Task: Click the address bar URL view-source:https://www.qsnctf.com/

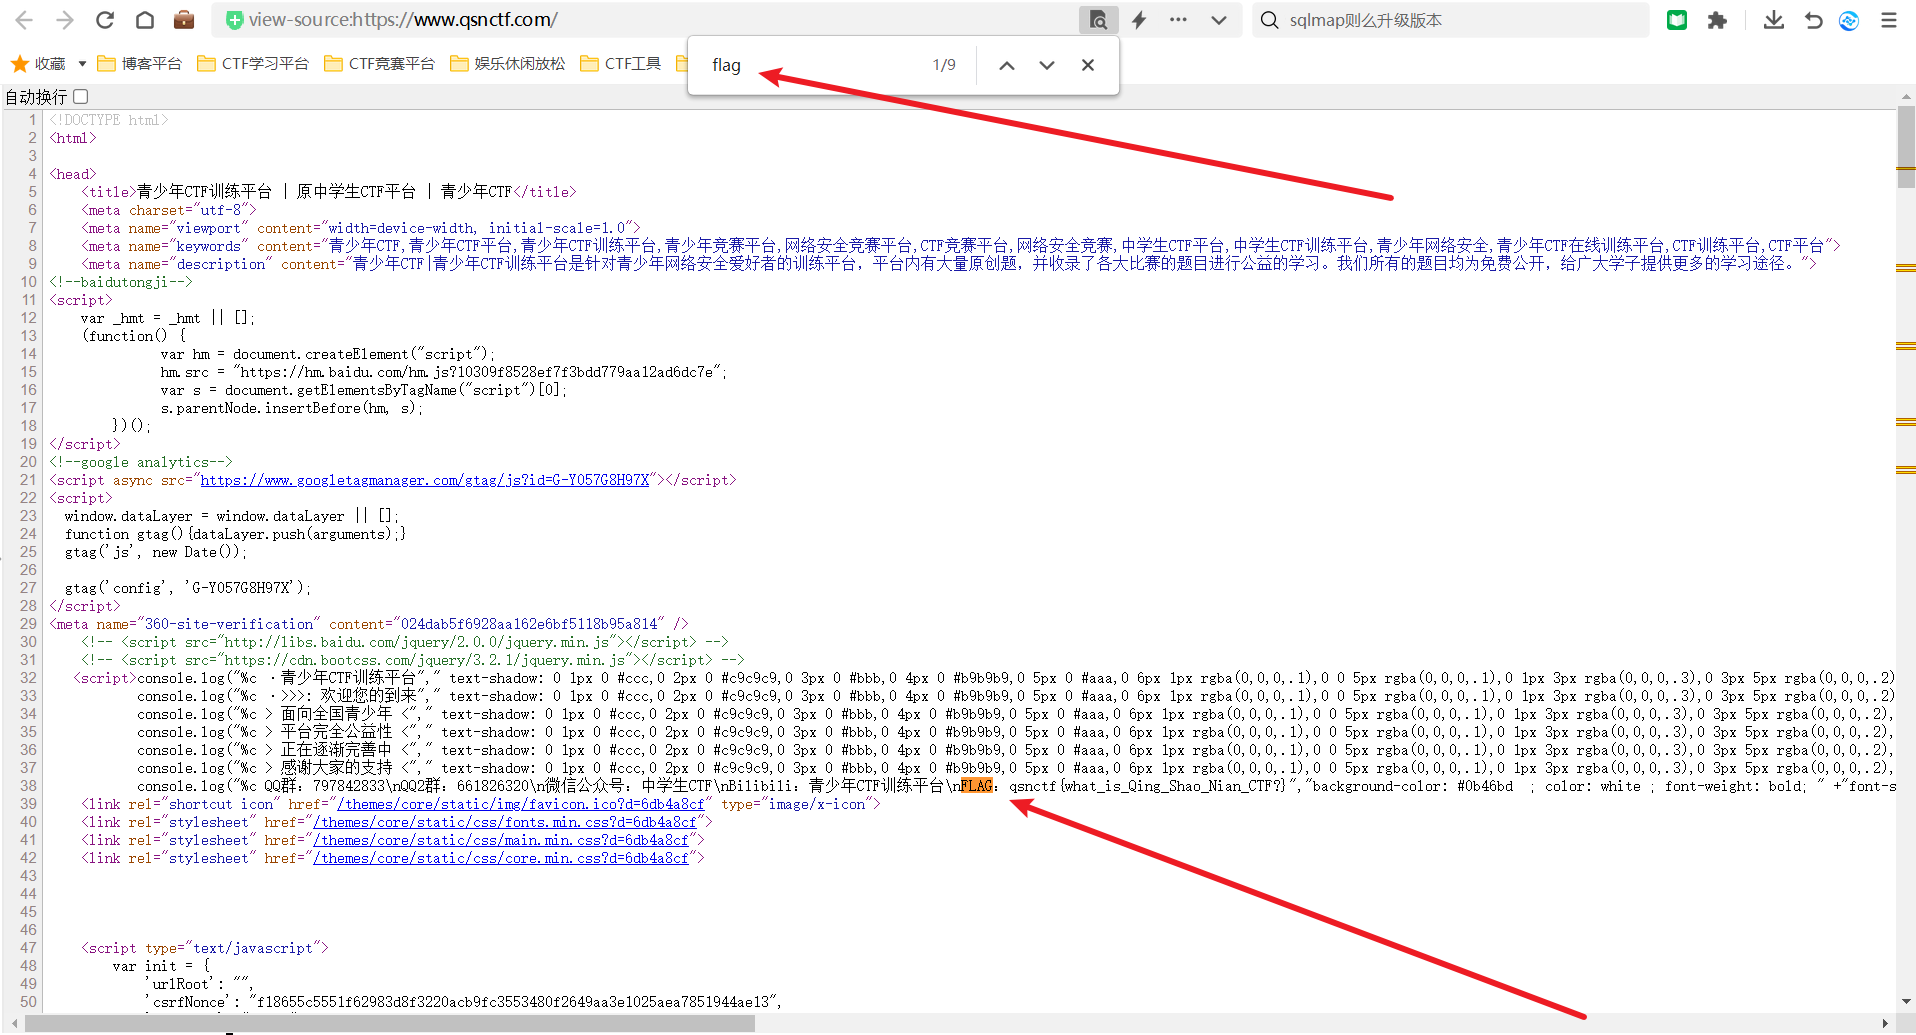Action: pos(403,20)
